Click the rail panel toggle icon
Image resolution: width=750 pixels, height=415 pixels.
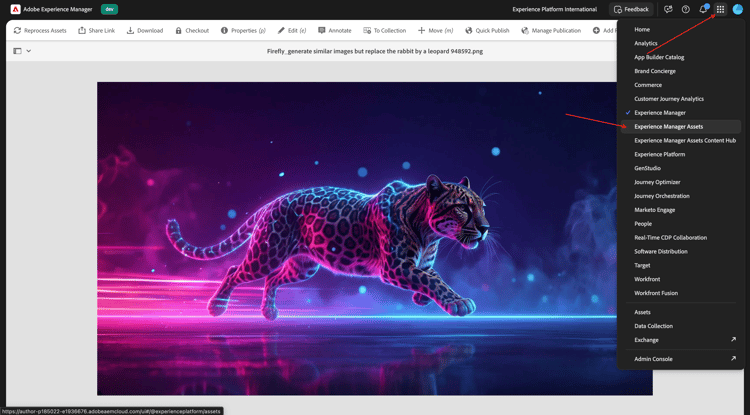click(17, 51)
